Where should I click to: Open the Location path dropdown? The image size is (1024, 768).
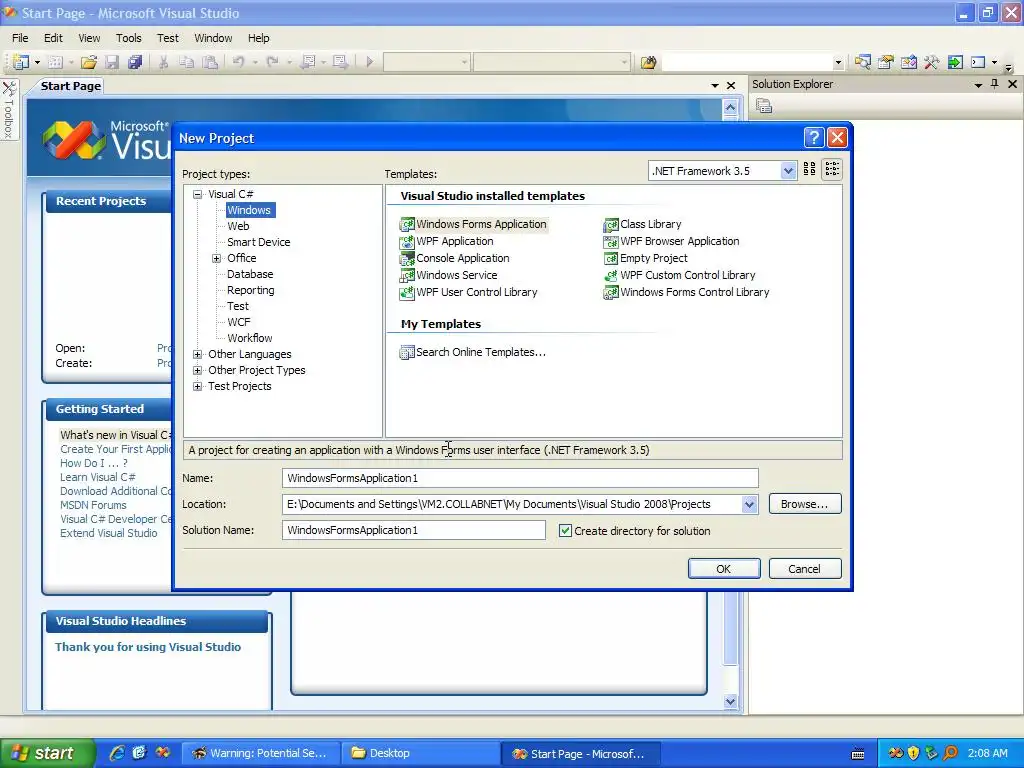pyautogui.click(x=750, y=504)
